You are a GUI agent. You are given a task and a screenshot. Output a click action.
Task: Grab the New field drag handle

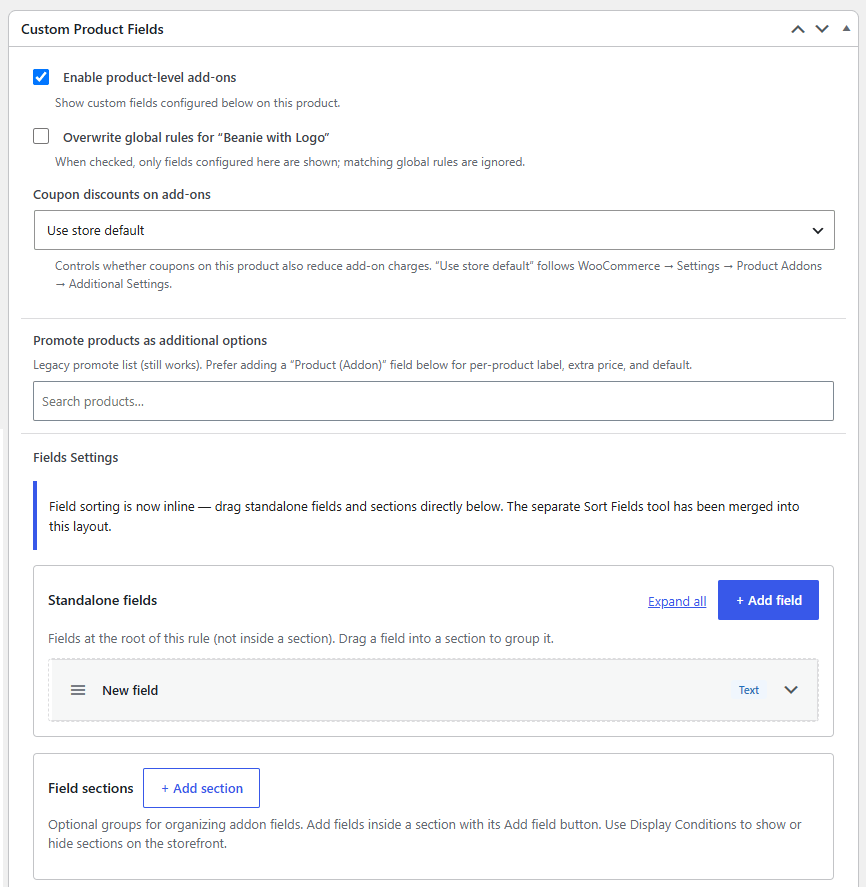[78, 690]
